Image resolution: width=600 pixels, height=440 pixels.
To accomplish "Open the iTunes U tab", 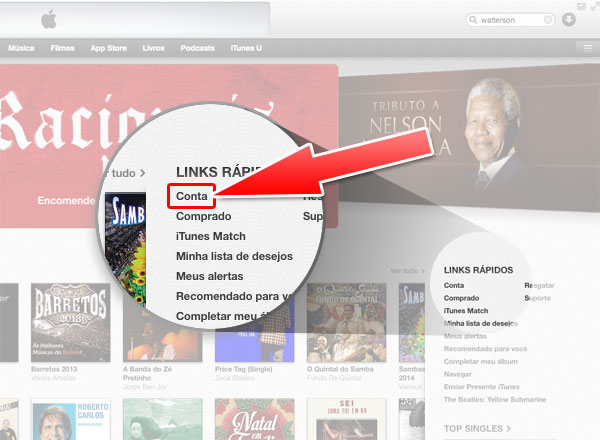I will click(246, 48).
